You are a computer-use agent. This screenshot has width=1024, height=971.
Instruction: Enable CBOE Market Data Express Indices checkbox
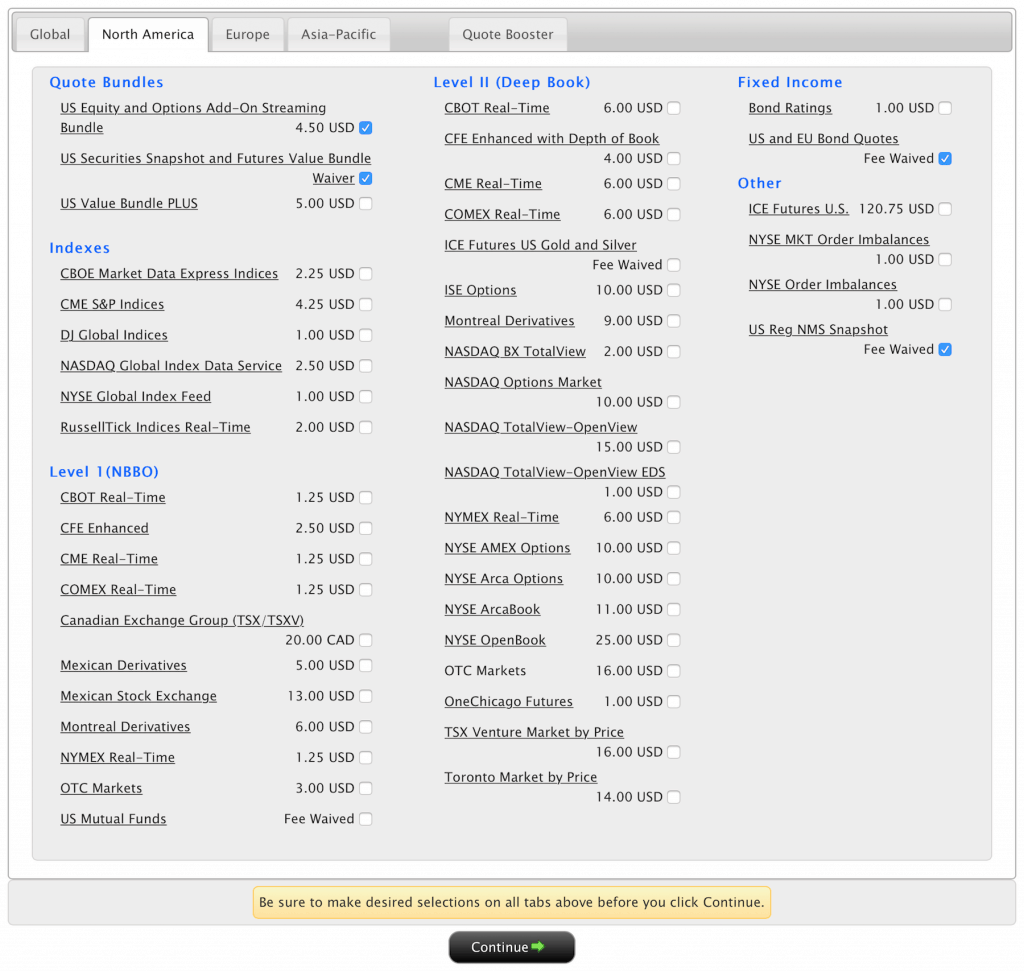(366, 274)
